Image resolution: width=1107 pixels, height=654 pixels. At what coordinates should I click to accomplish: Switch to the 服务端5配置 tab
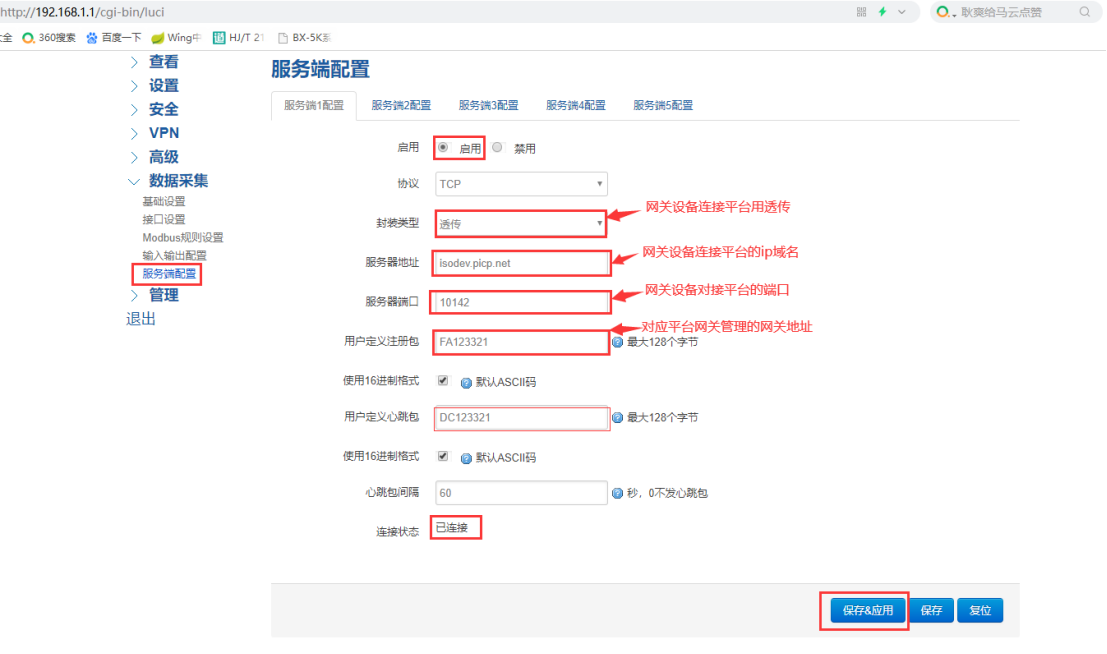(663, 105)
